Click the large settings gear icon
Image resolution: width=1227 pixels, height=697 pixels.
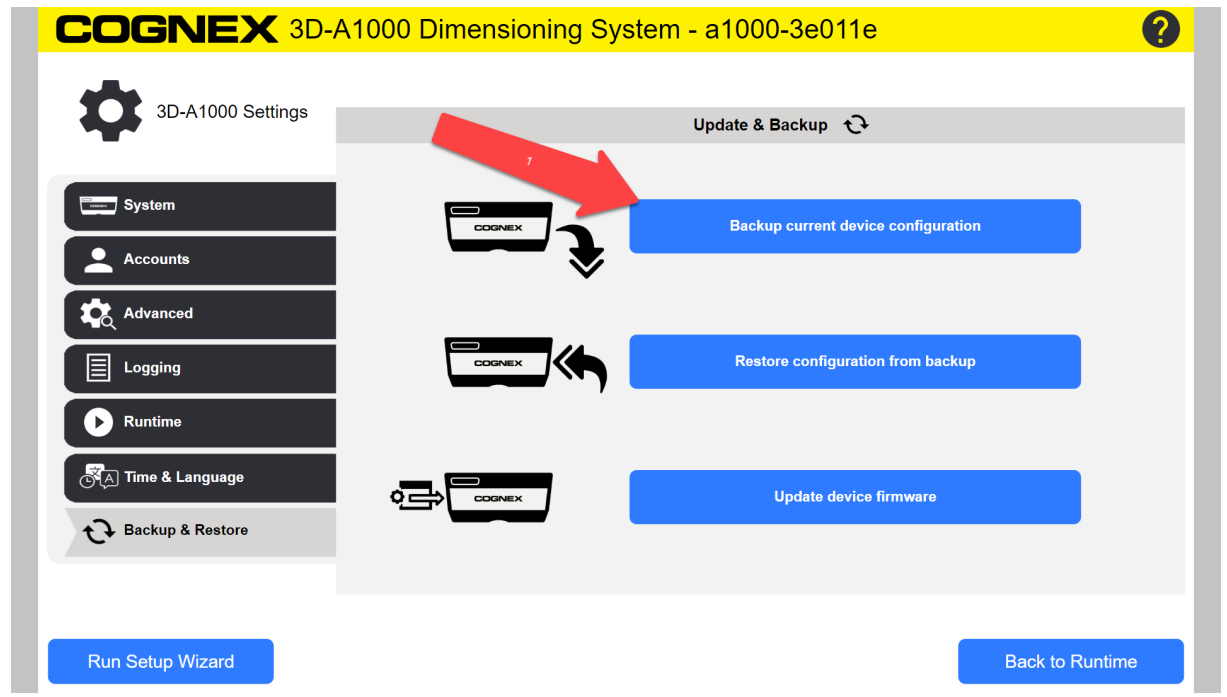111,111
